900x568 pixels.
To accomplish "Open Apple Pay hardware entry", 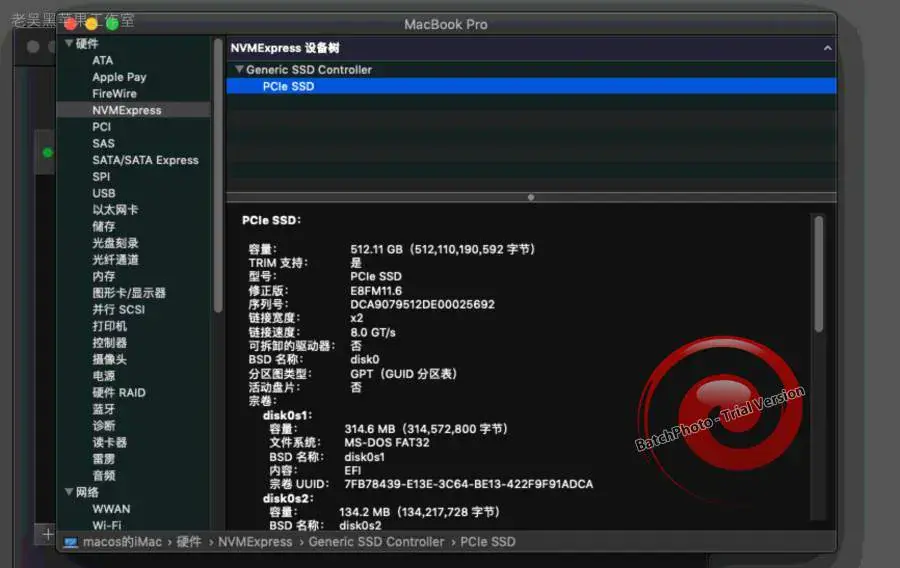I will [119, 77].
